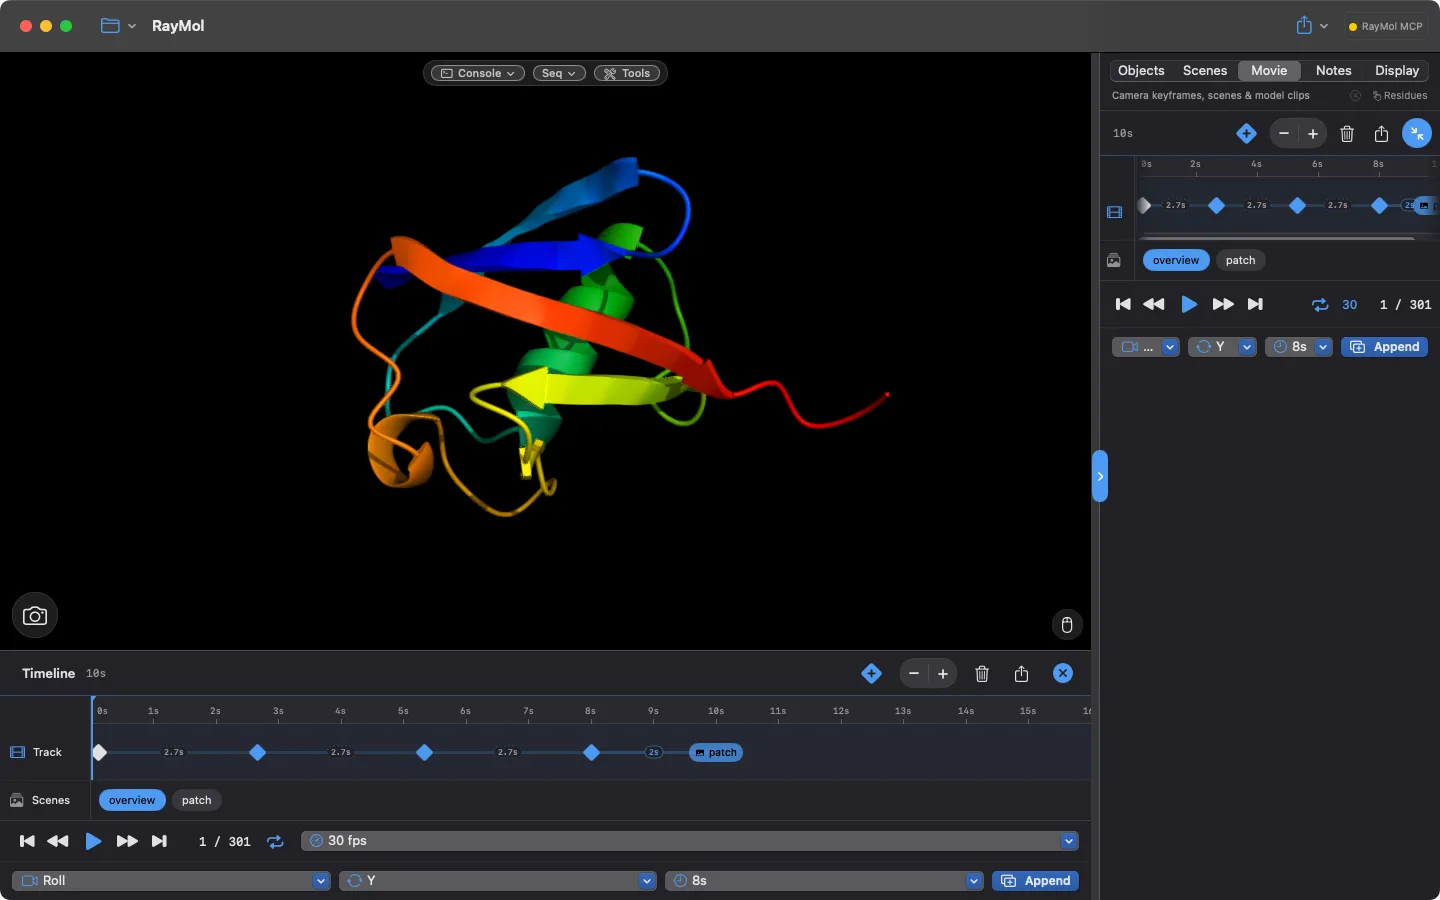Open the Console dropdown

coord(478,73)
